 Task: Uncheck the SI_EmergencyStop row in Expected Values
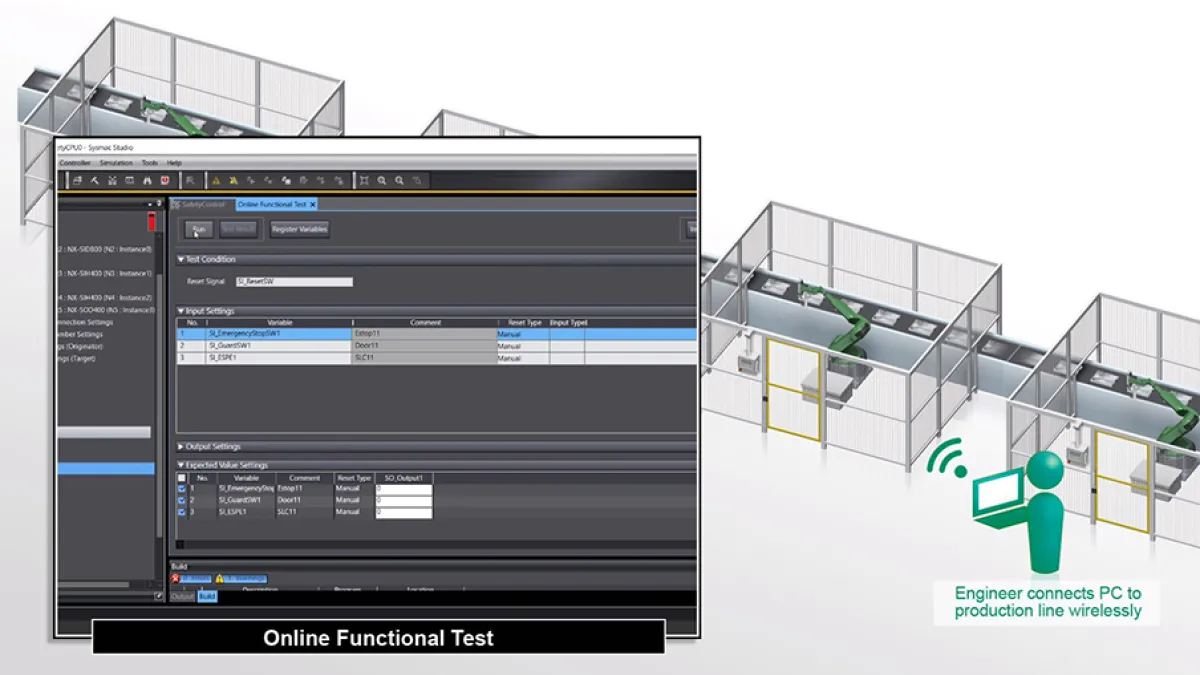181,488
